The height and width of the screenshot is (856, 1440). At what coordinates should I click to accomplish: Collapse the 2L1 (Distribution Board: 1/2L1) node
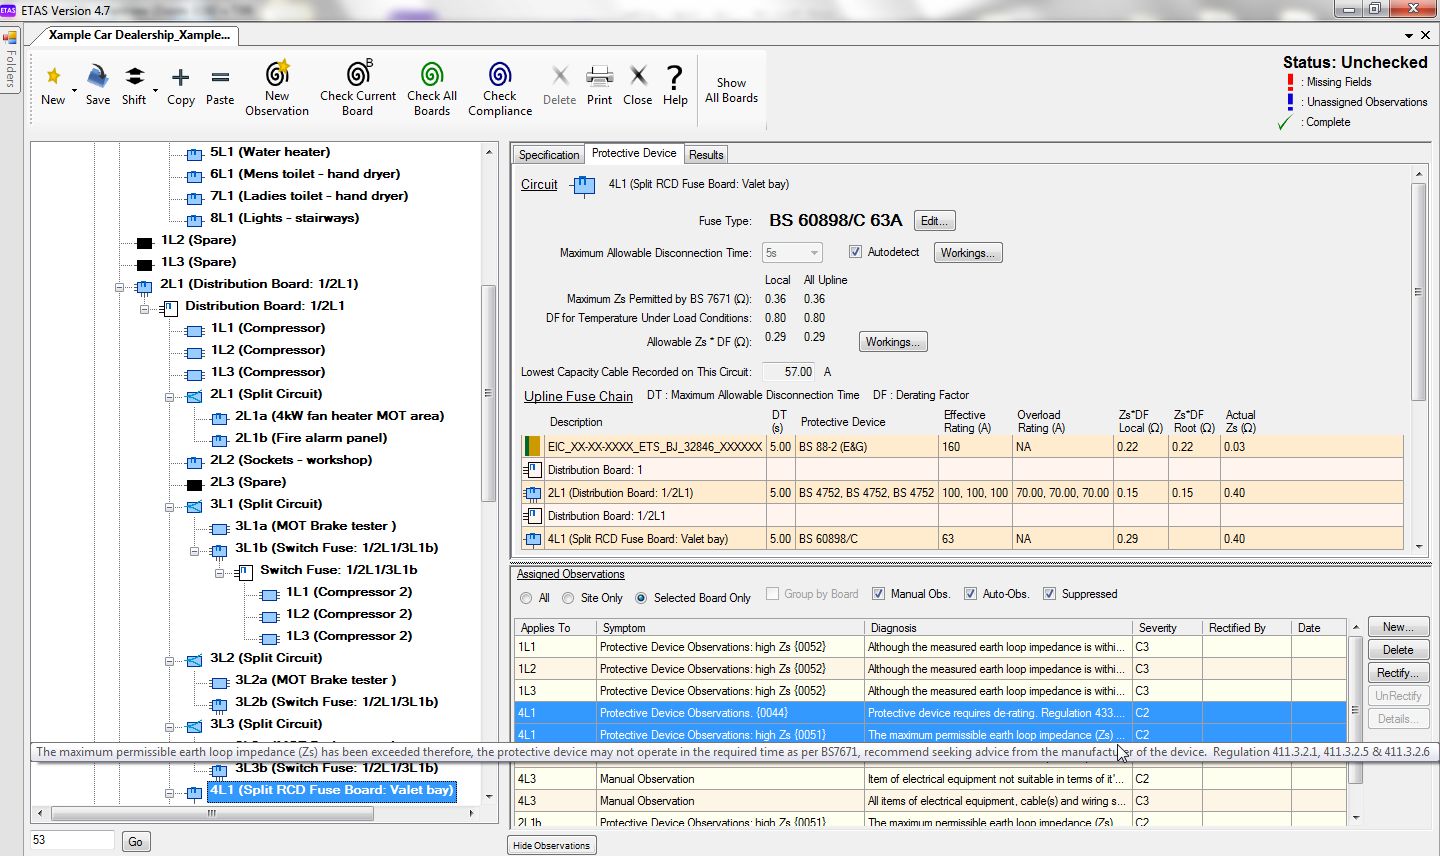click(x=119, y=286)
